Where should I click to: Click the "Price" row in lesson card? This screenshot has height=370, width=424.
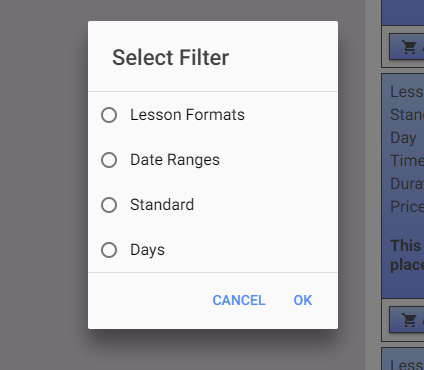407,207
